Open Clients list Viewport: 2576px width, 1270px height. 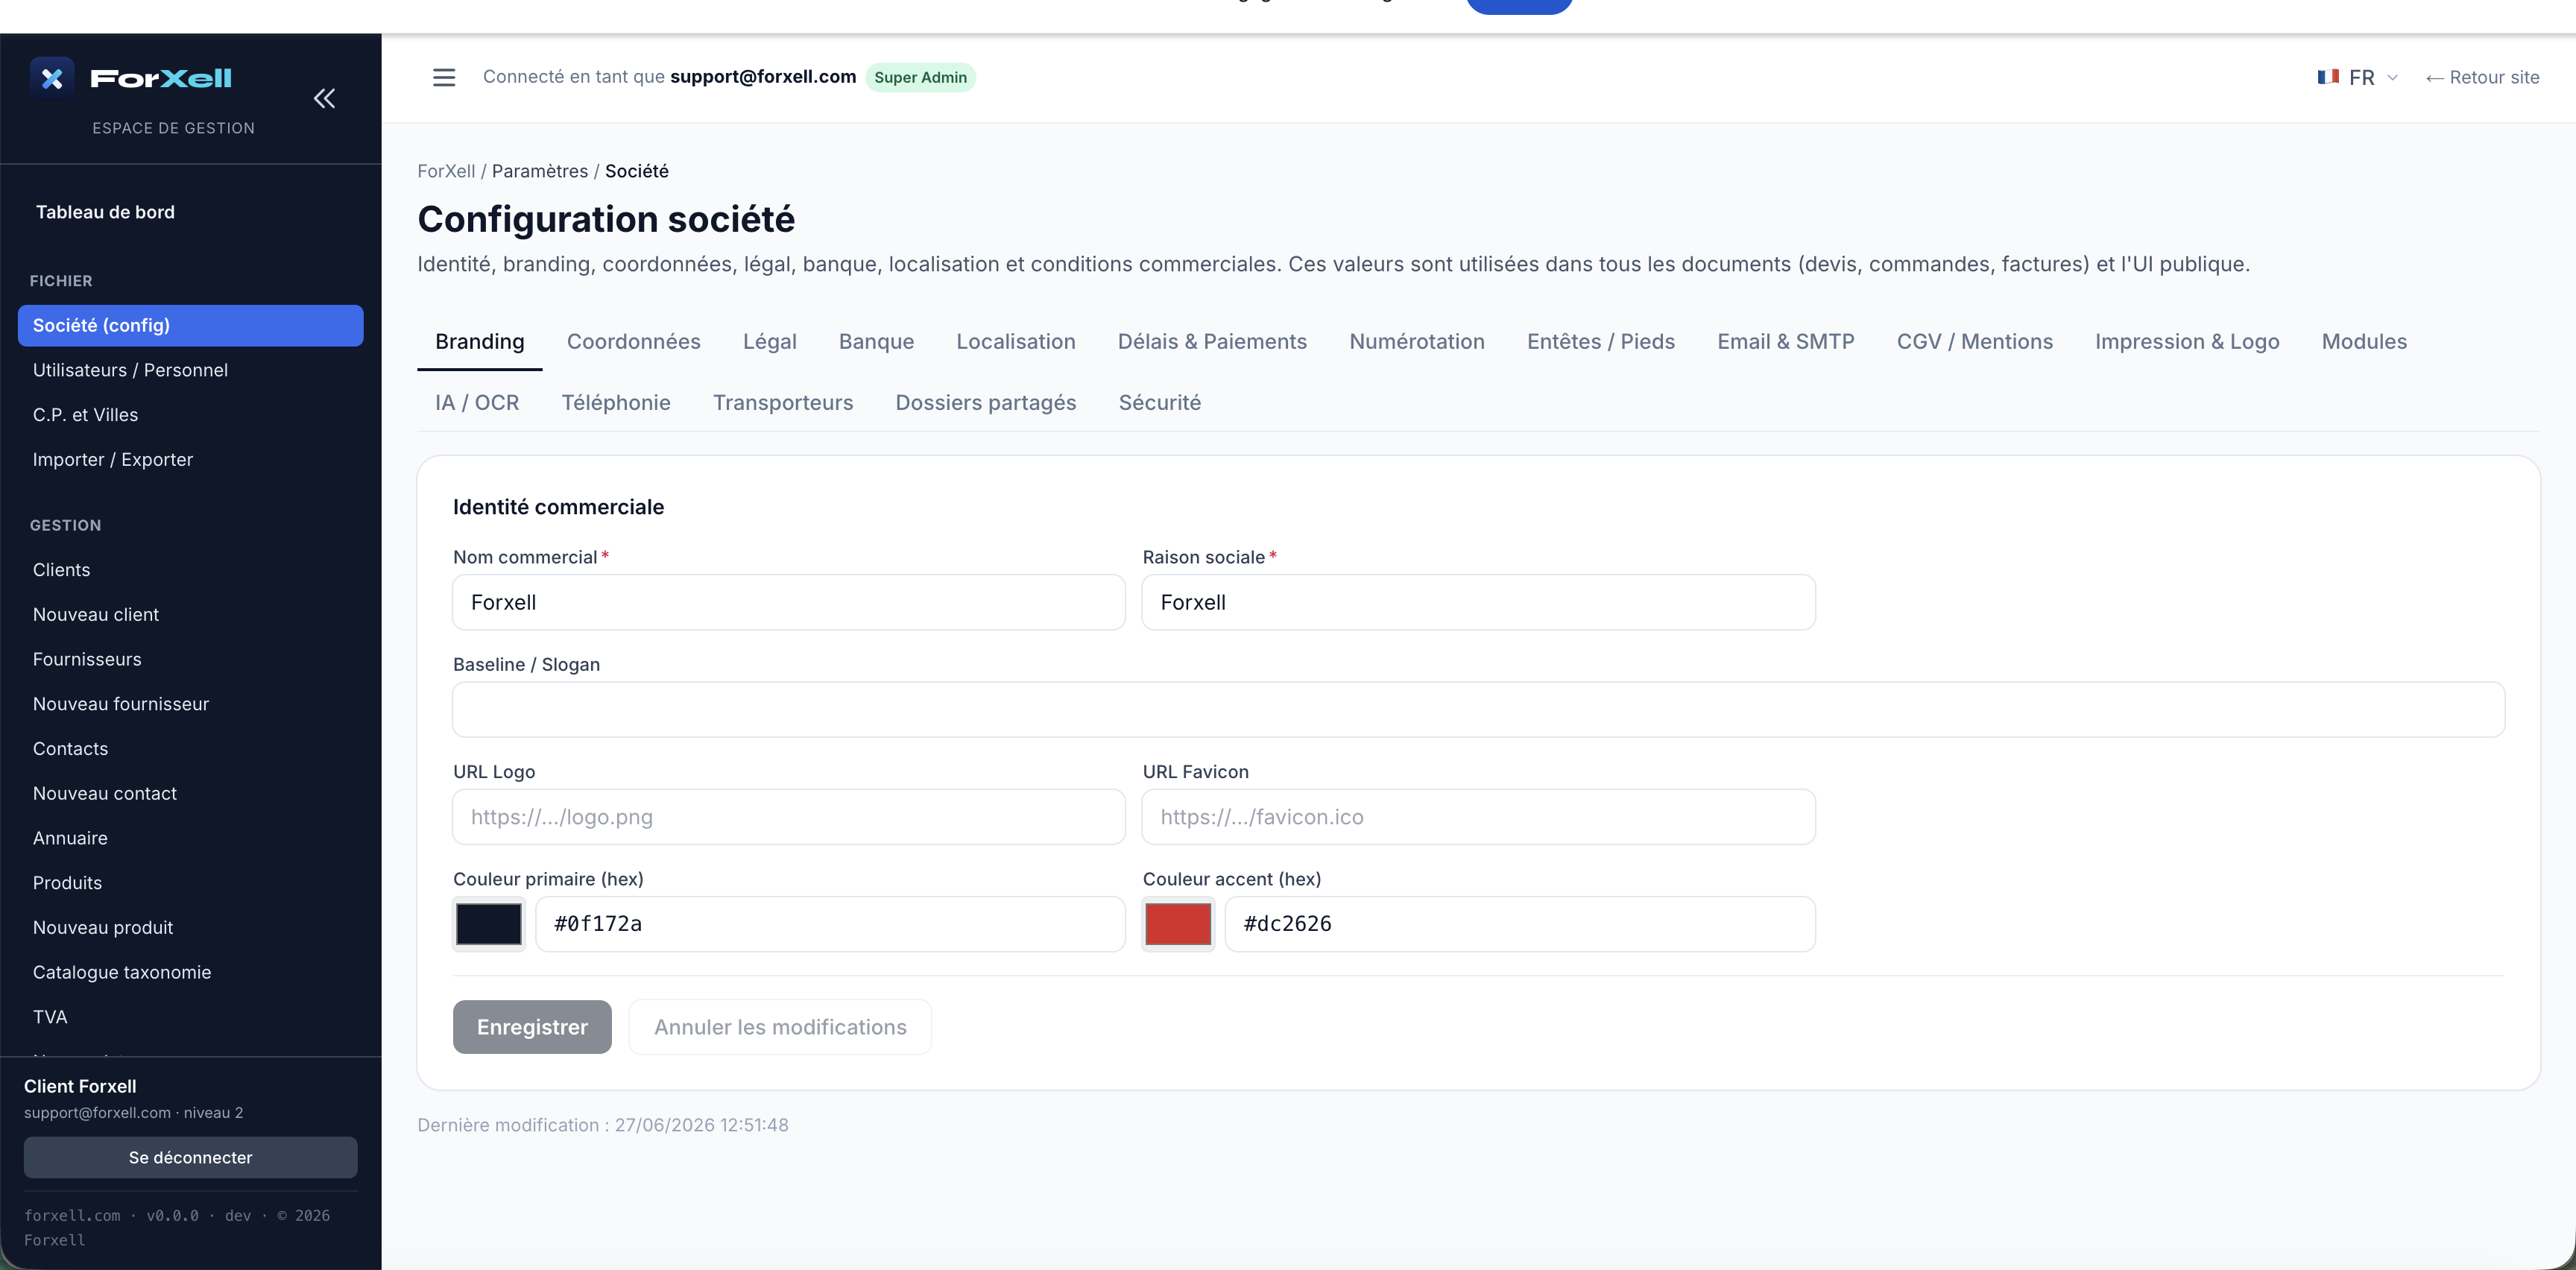coord(190,570)
